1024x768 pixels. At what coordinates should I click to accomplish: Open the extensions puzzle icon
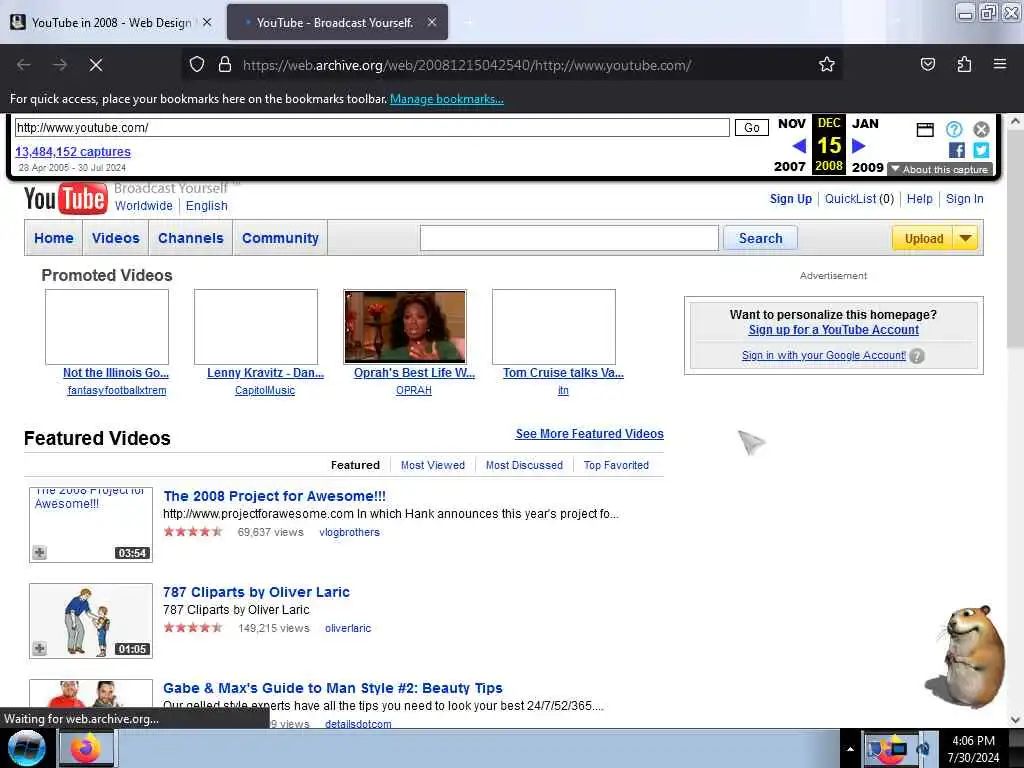pos(964,64)
